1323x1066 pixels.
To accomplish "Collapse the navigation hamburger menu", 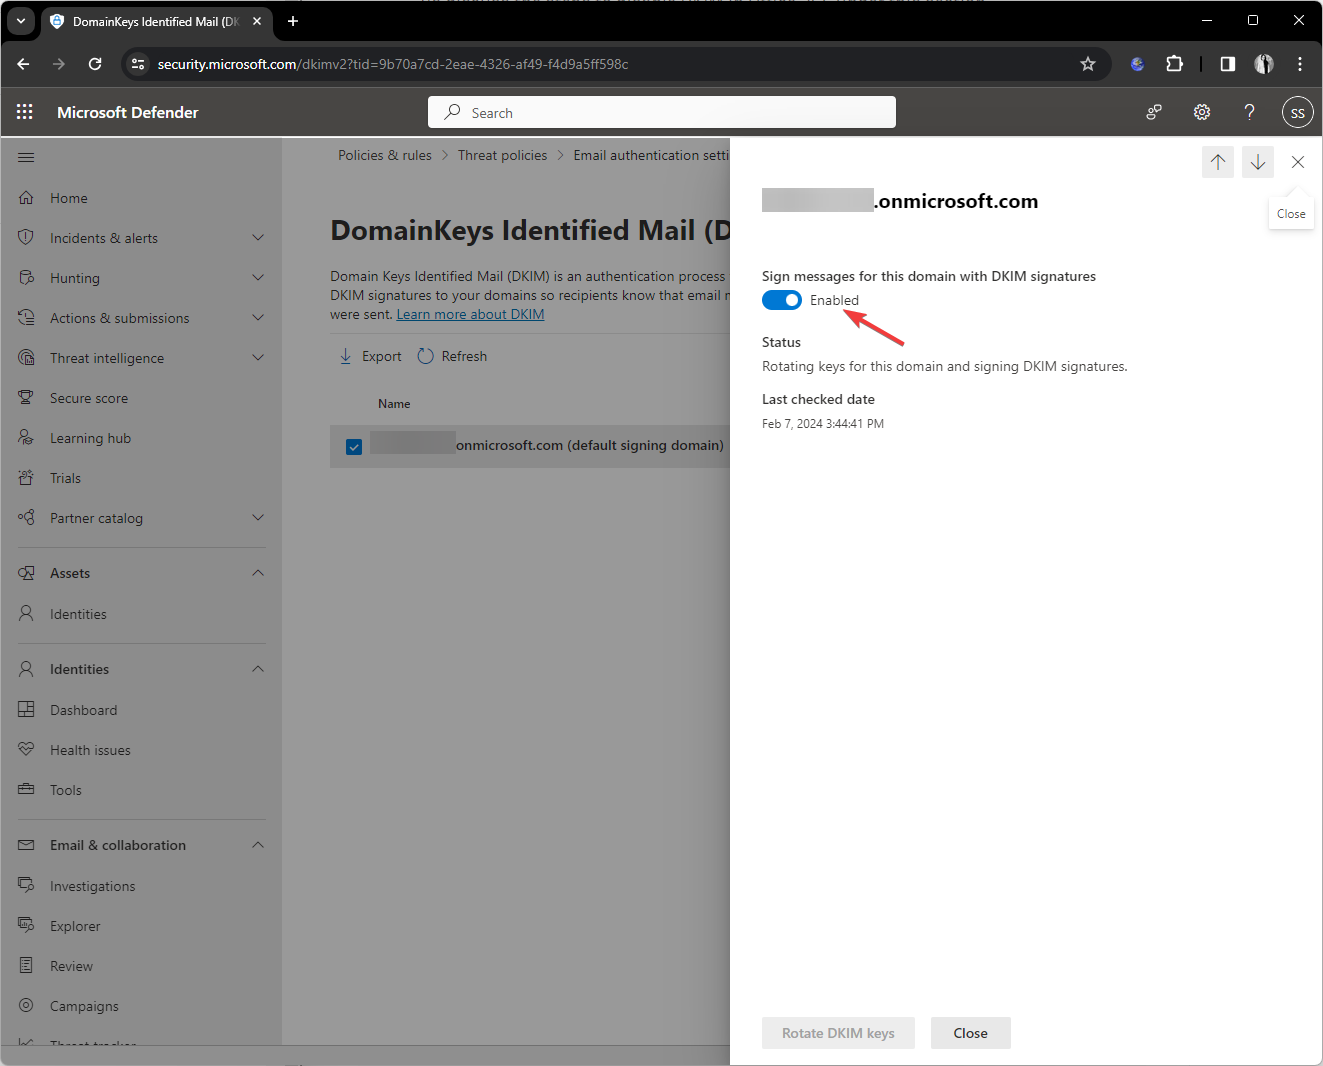I will click(26, 157).
